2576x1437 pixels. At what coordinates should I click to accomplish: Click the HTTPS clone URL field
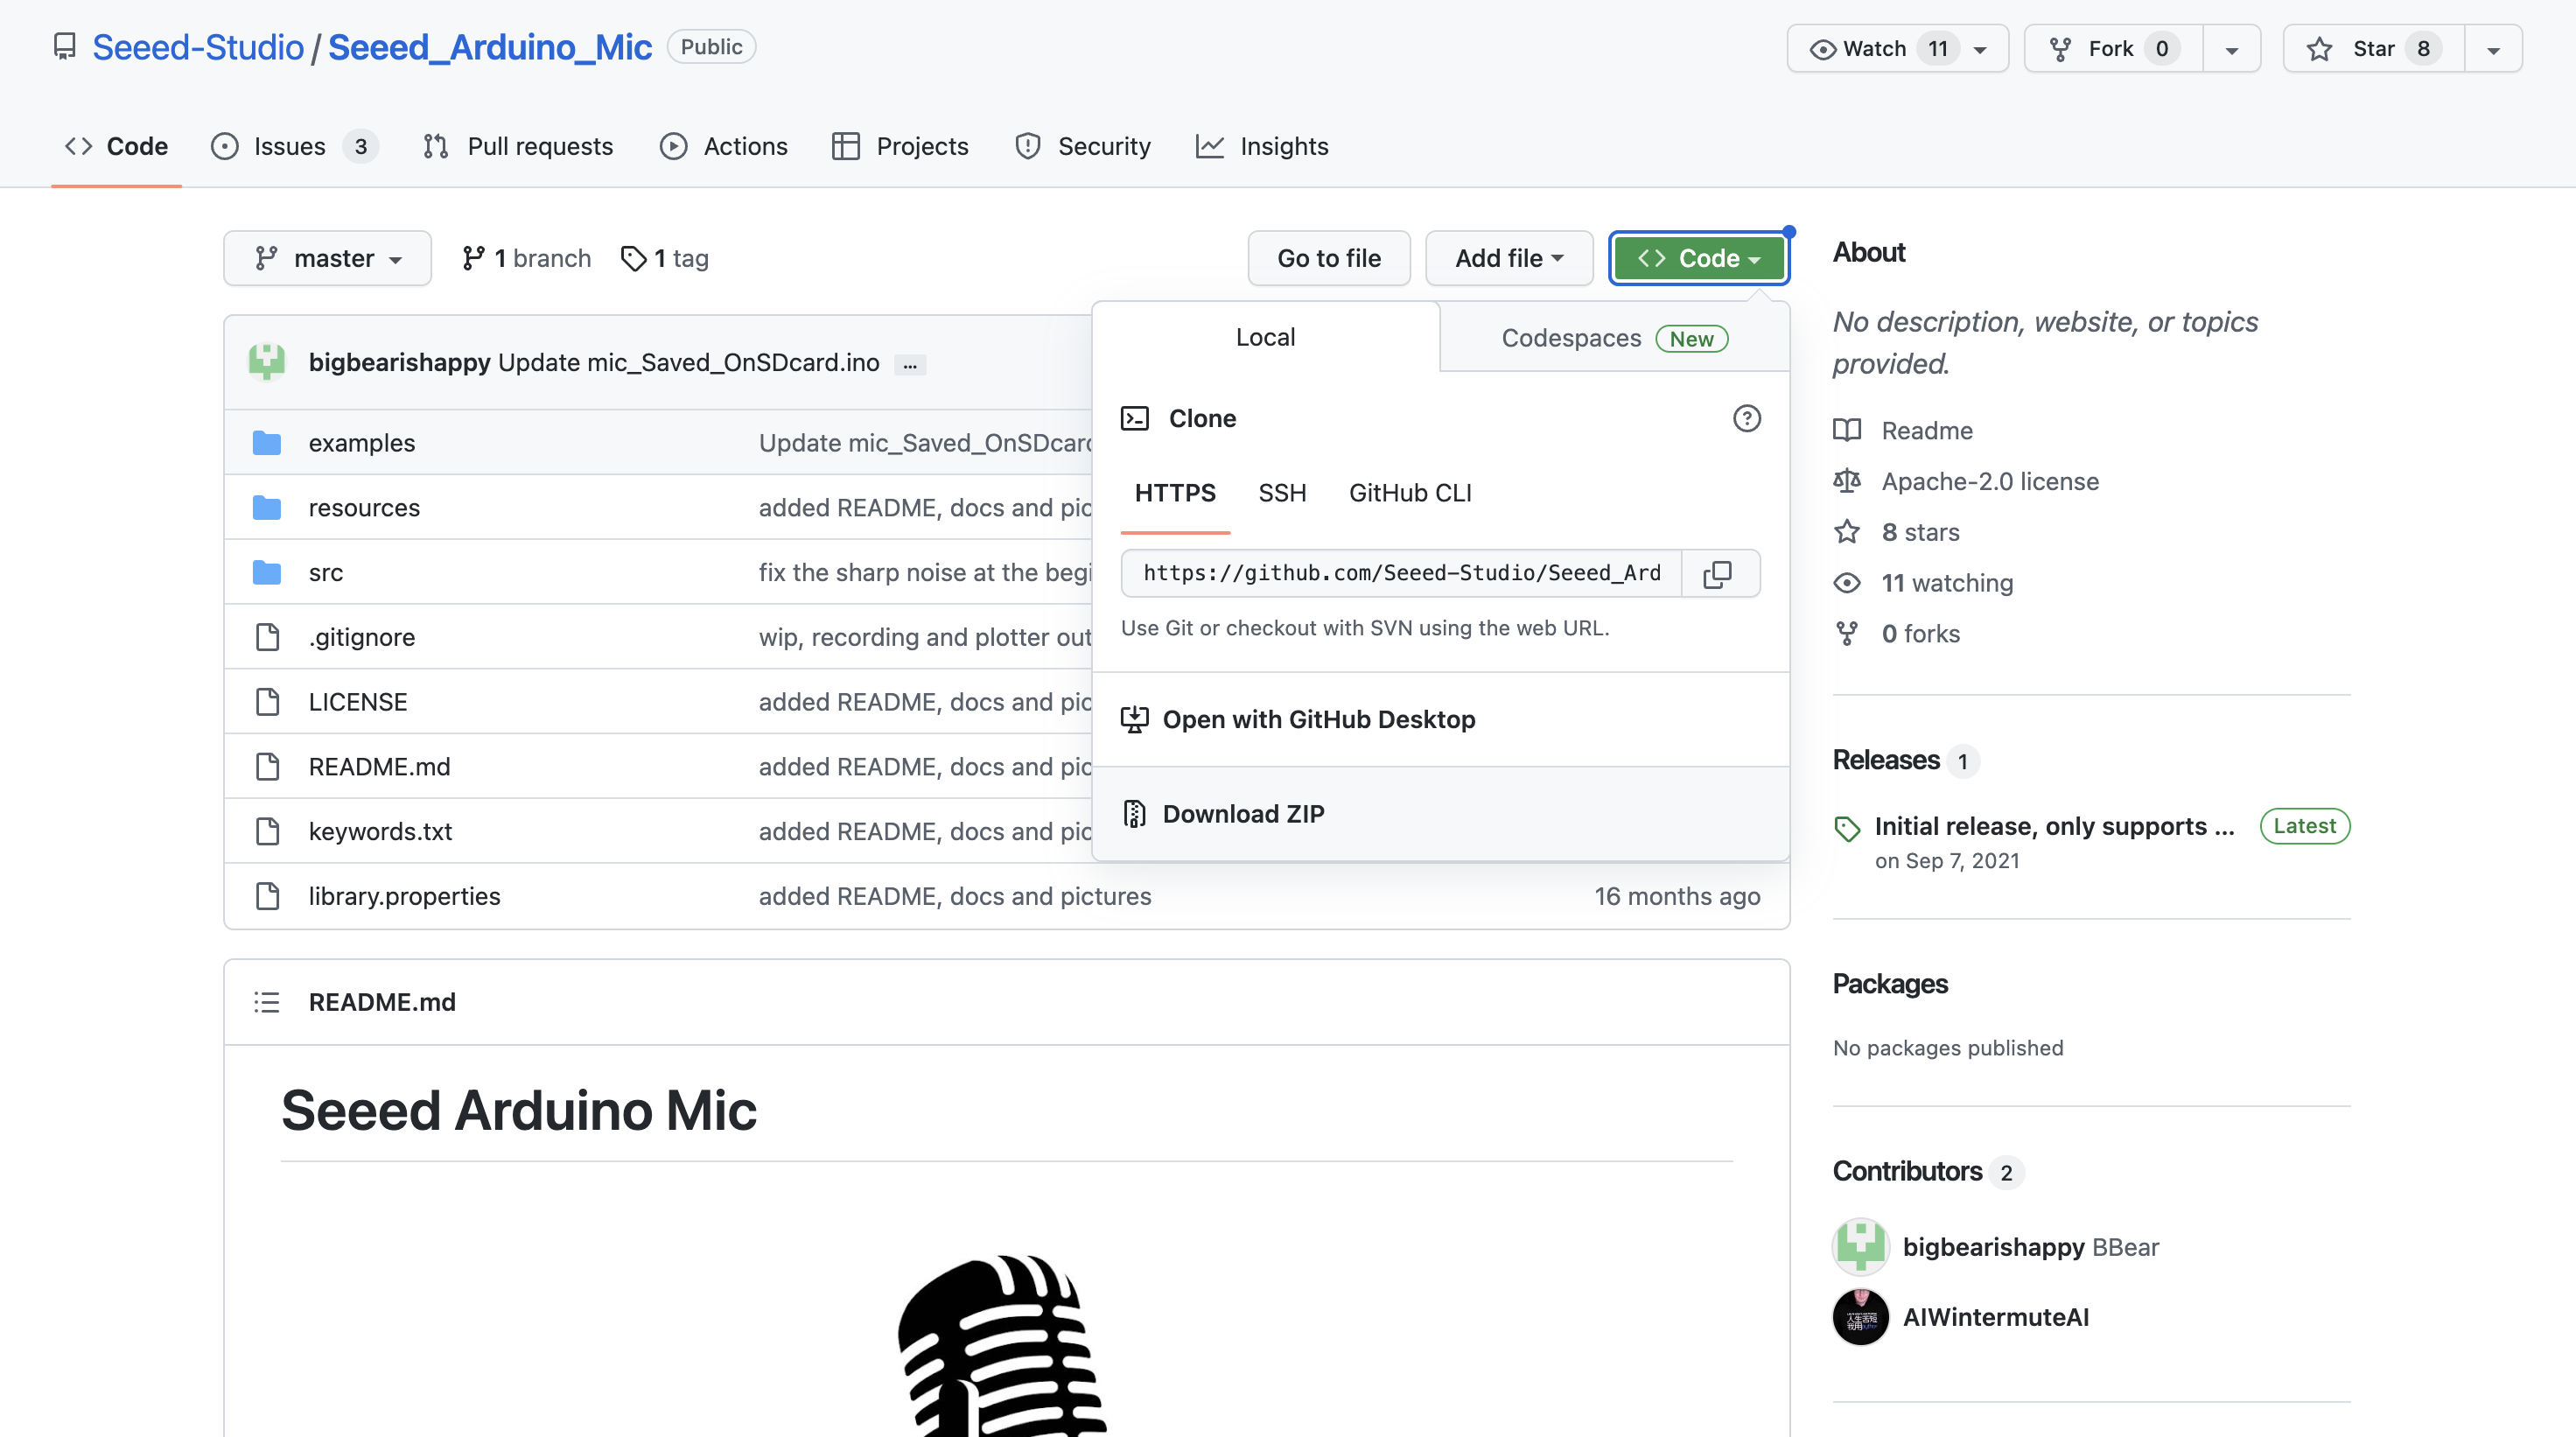coord(1401,573)
